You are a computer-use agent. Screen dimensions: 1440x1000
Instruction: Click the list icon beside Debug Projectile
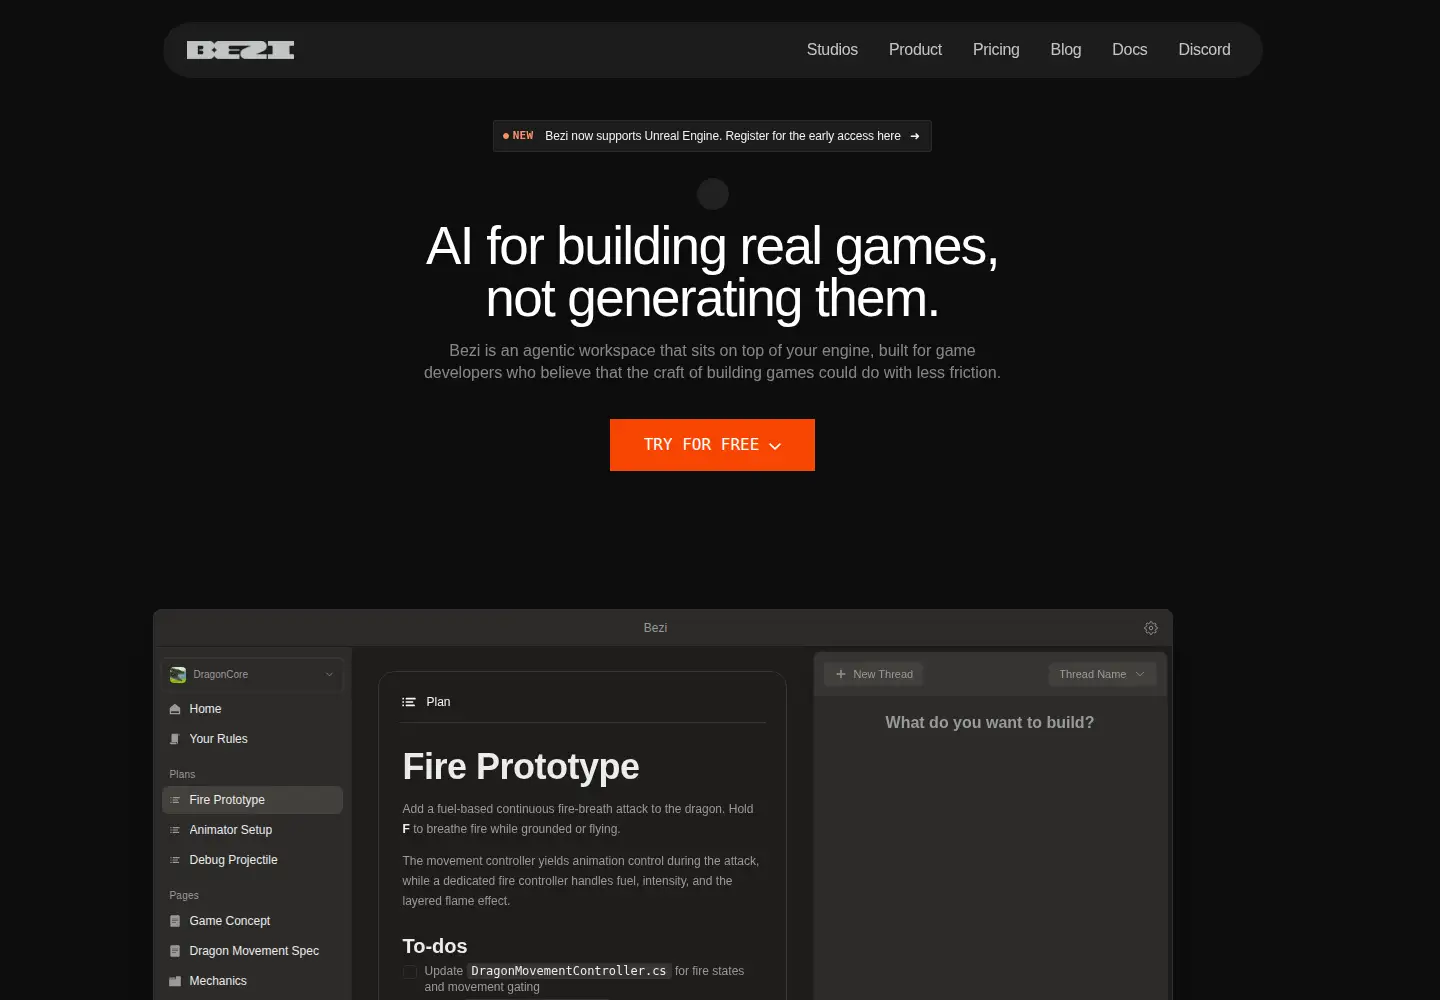pos(175,860)
